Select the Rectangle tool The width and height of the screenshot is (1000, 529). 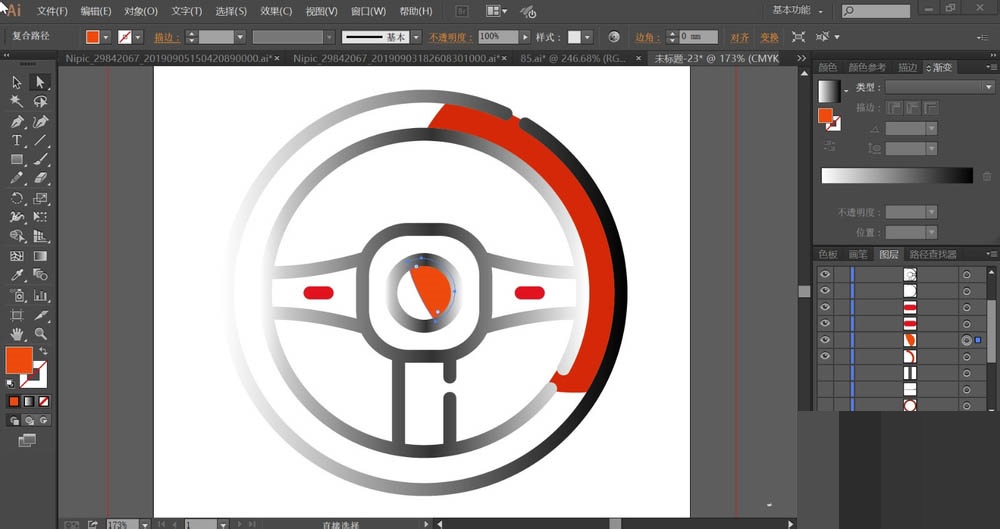(x=17, y=160)
